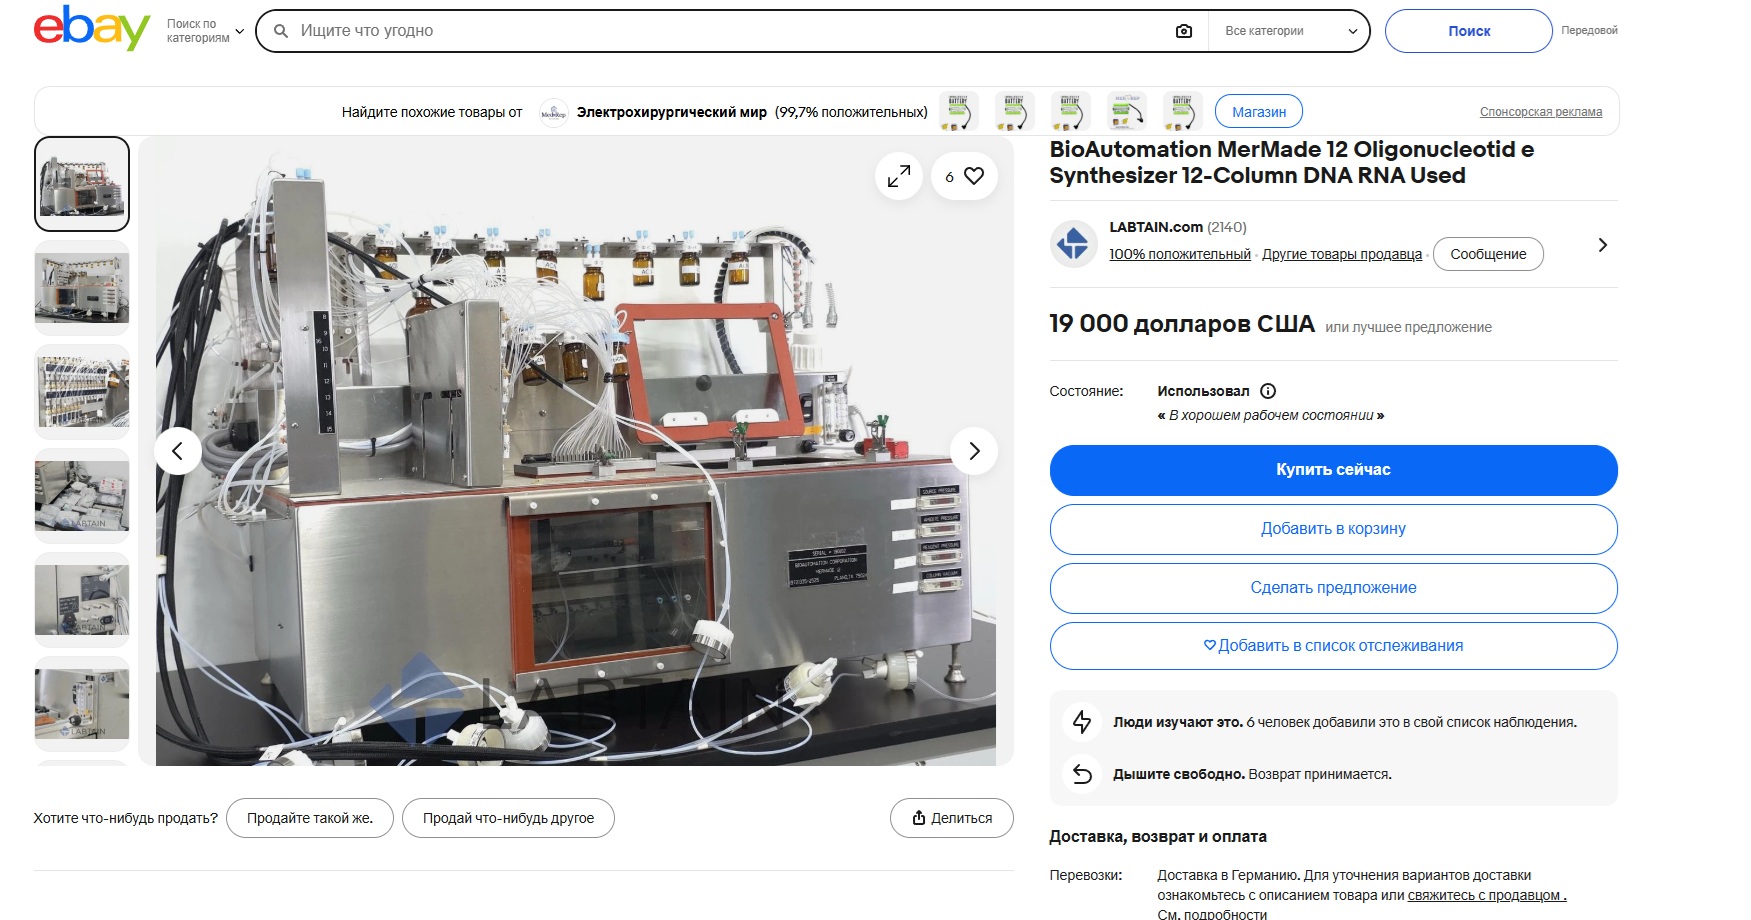This screenshot has width=1751, height=920.
Task: Click the main product image
Action: [576, 451]
